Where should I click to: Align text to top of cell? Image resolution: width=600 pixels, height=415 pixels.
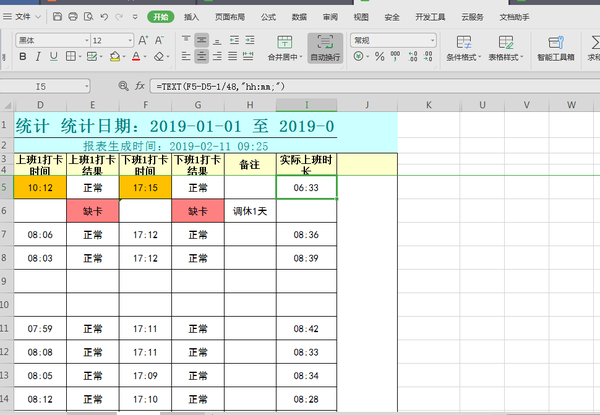click(186, 40)
